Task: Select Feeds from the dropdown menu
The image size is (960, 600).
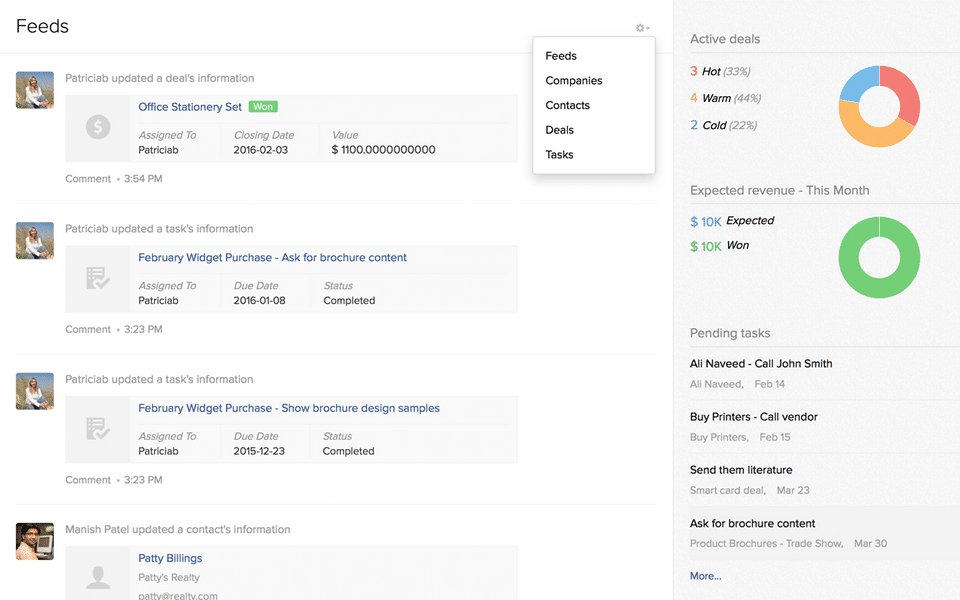Action: pos(561,56)
